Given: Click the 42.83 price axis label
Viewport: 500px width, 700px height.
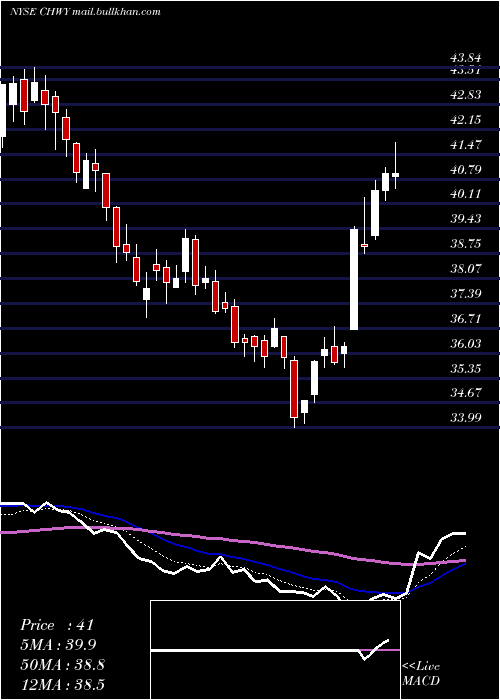Looking at the screenshot, I should (466, 95).
